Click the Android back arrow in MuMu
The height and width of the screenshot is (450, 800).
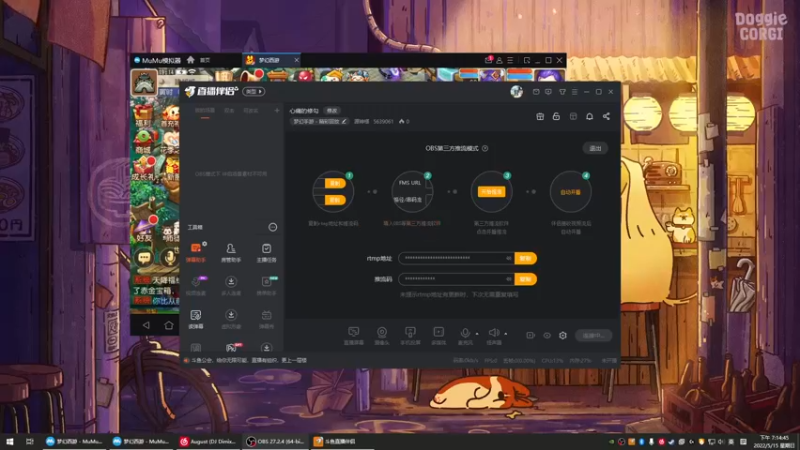point(146,325)
